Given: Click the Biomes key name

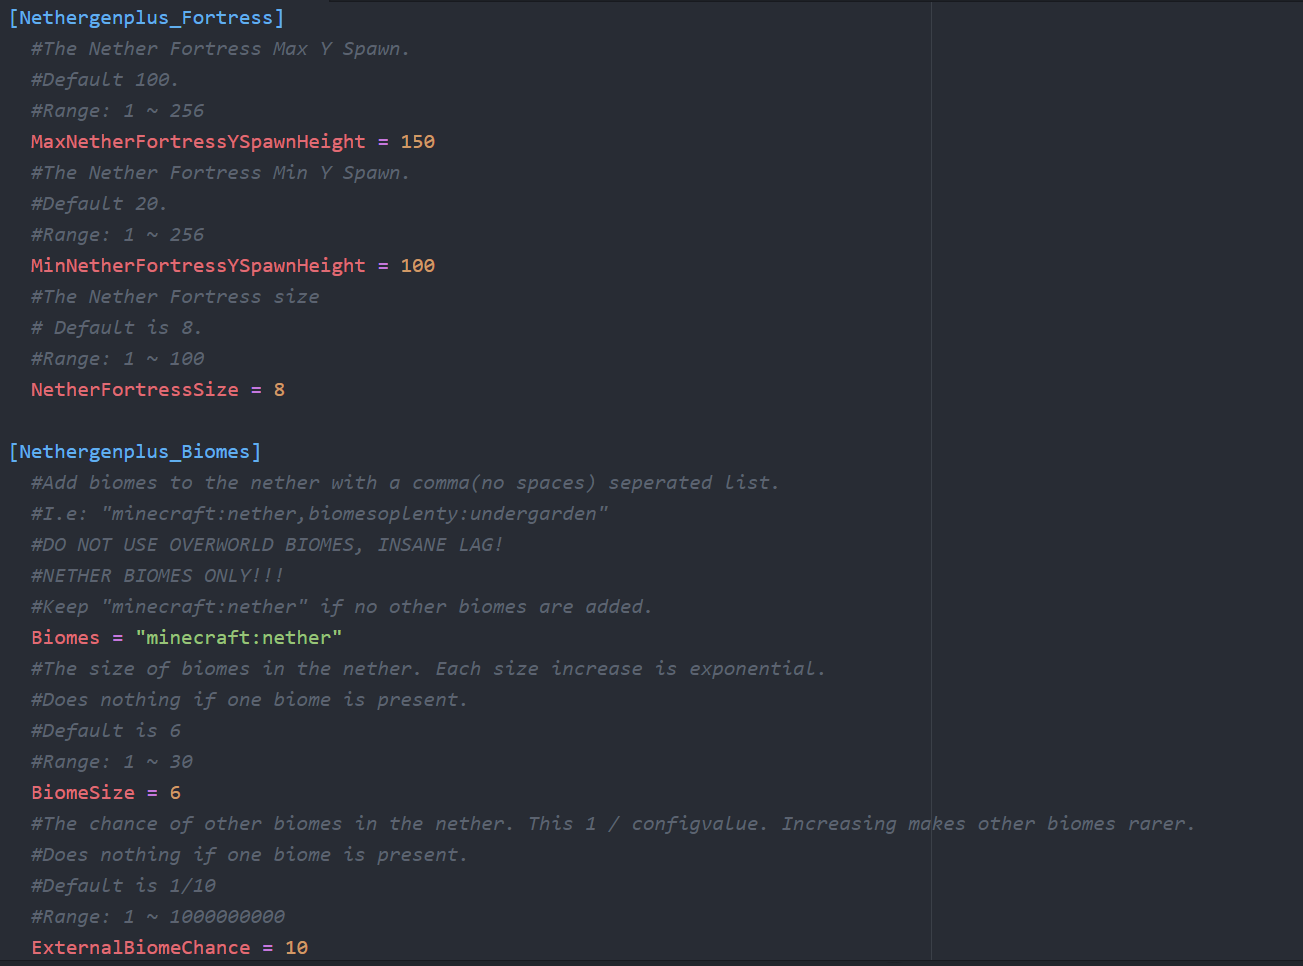Looking at the screenshot, I should coord(66,638).
